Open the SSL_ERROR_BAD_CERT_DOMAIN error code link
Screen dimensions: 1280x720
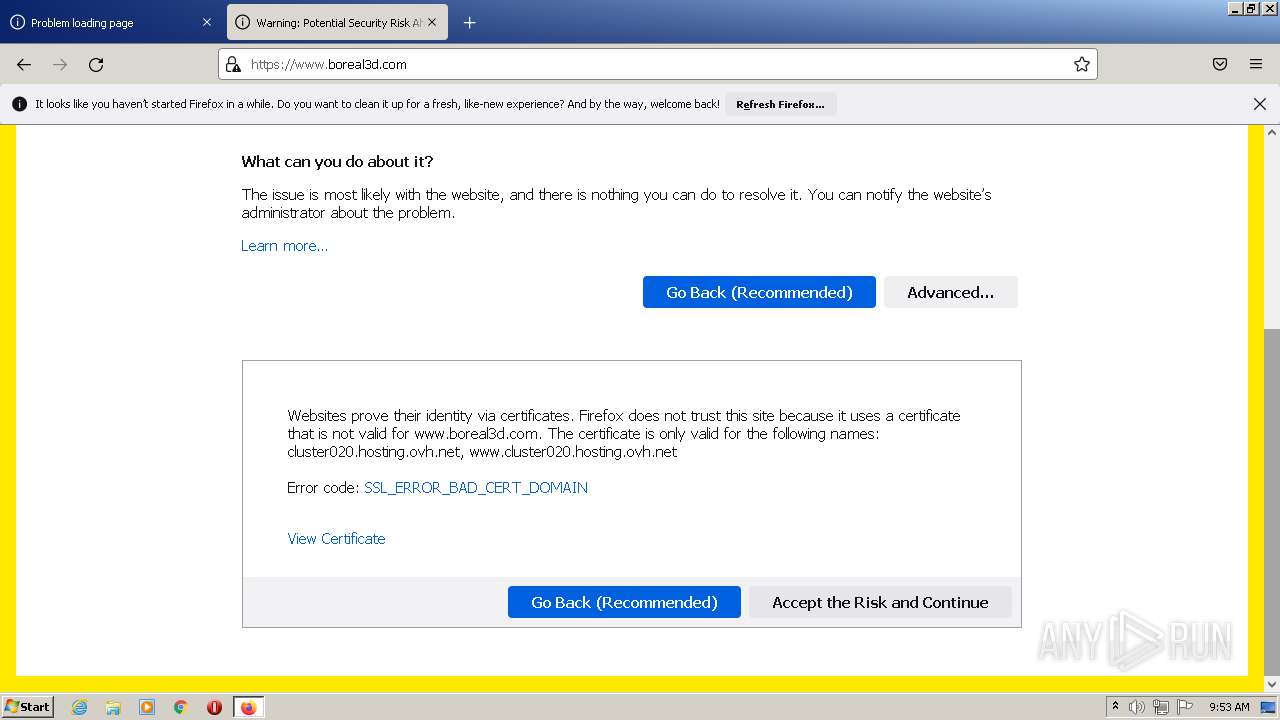pyautogui.click(x=476, y=488)
